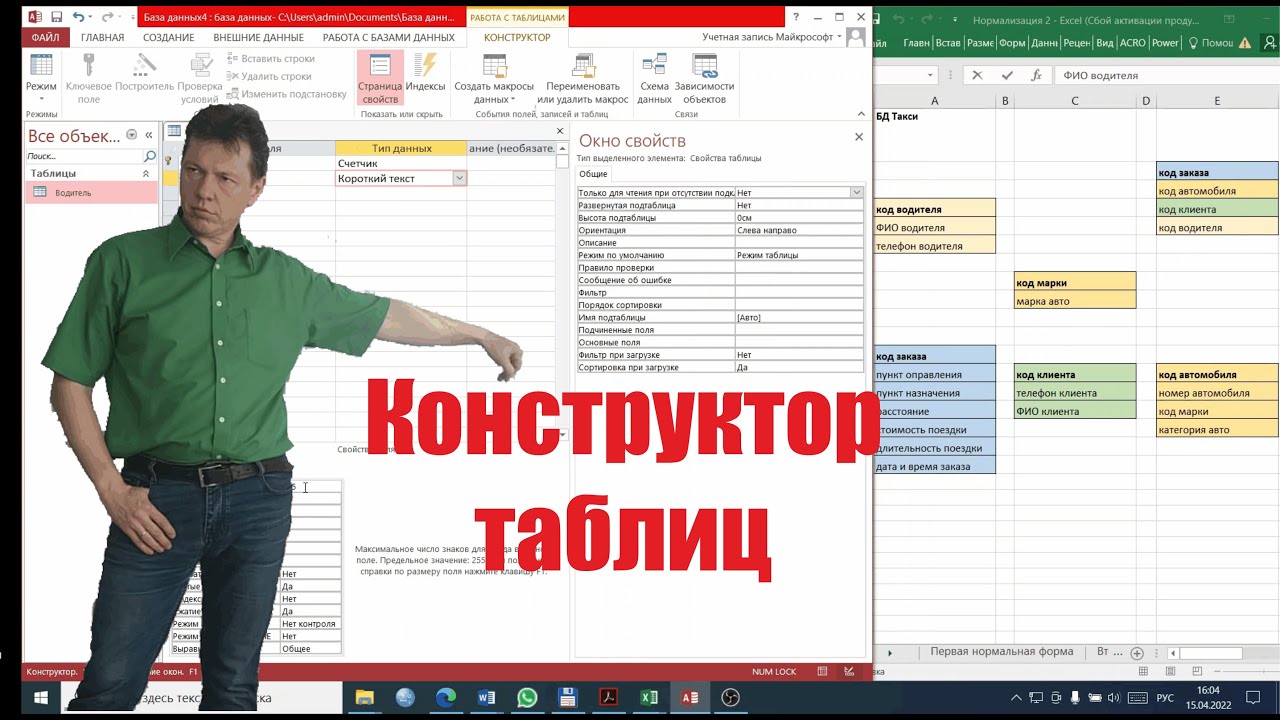Click Вставить строки in the ribbon
The width and height of the screenshot is (1280, 720).
click(269, 59)
